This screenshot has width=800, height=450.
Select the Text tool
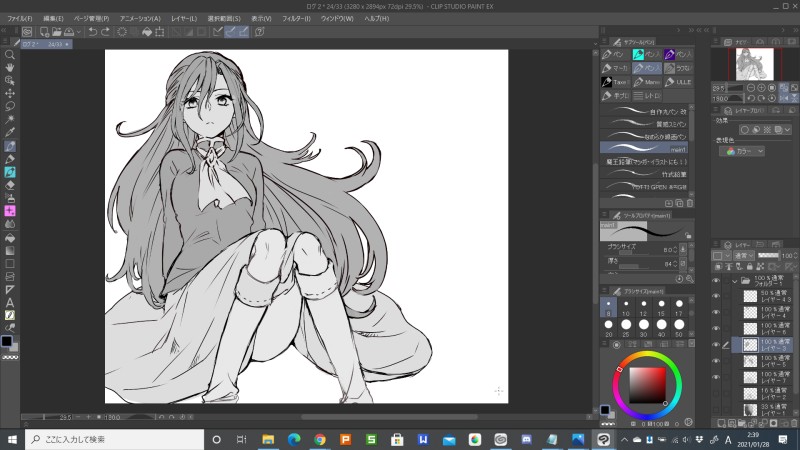coord(9,302)
